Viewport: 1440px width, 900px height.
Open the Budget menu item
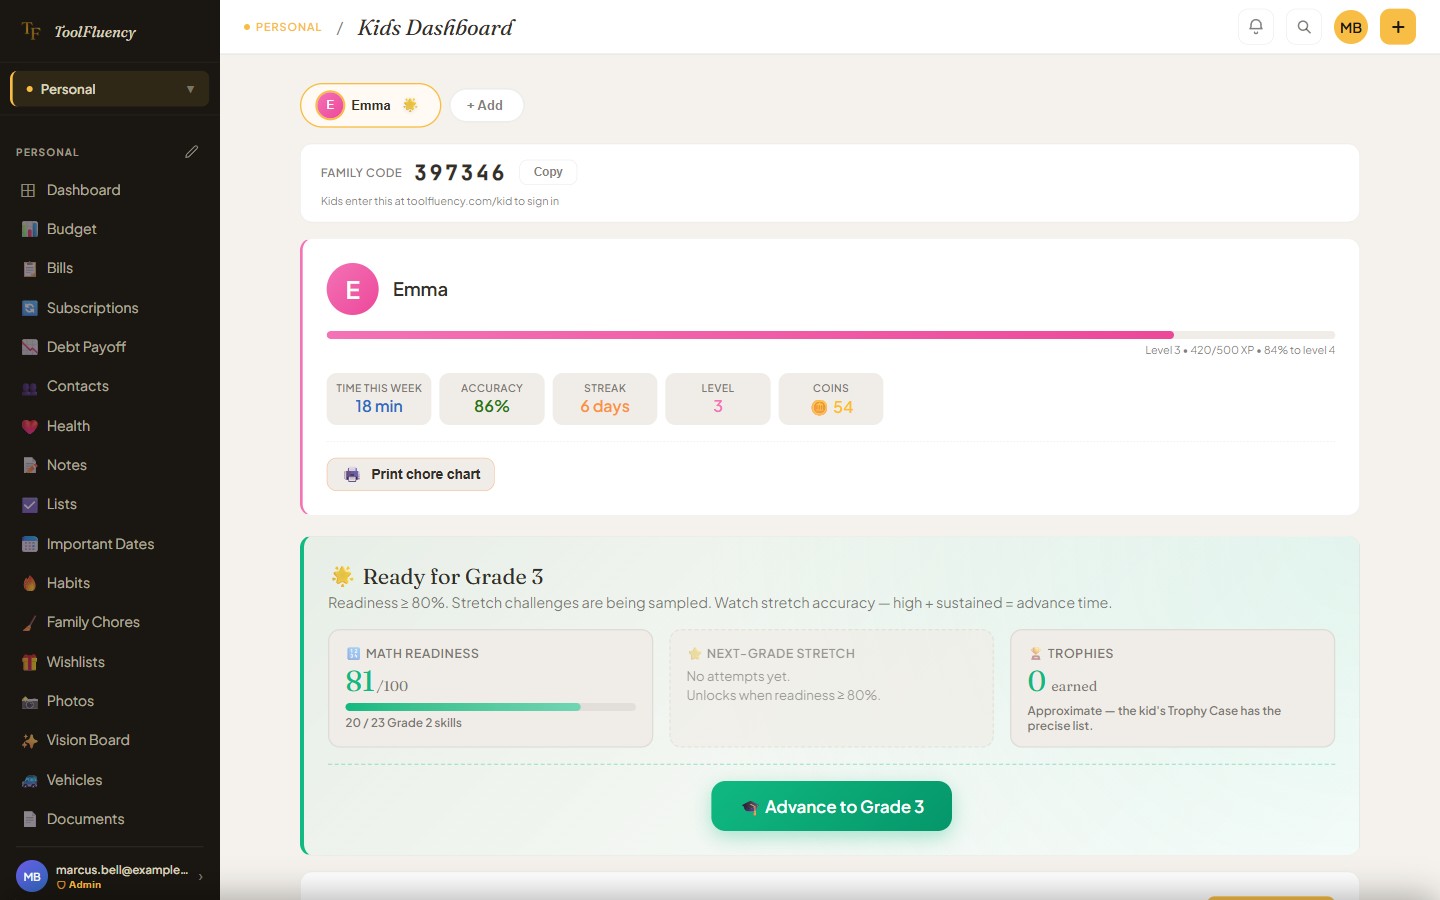(x=110, y=229)
